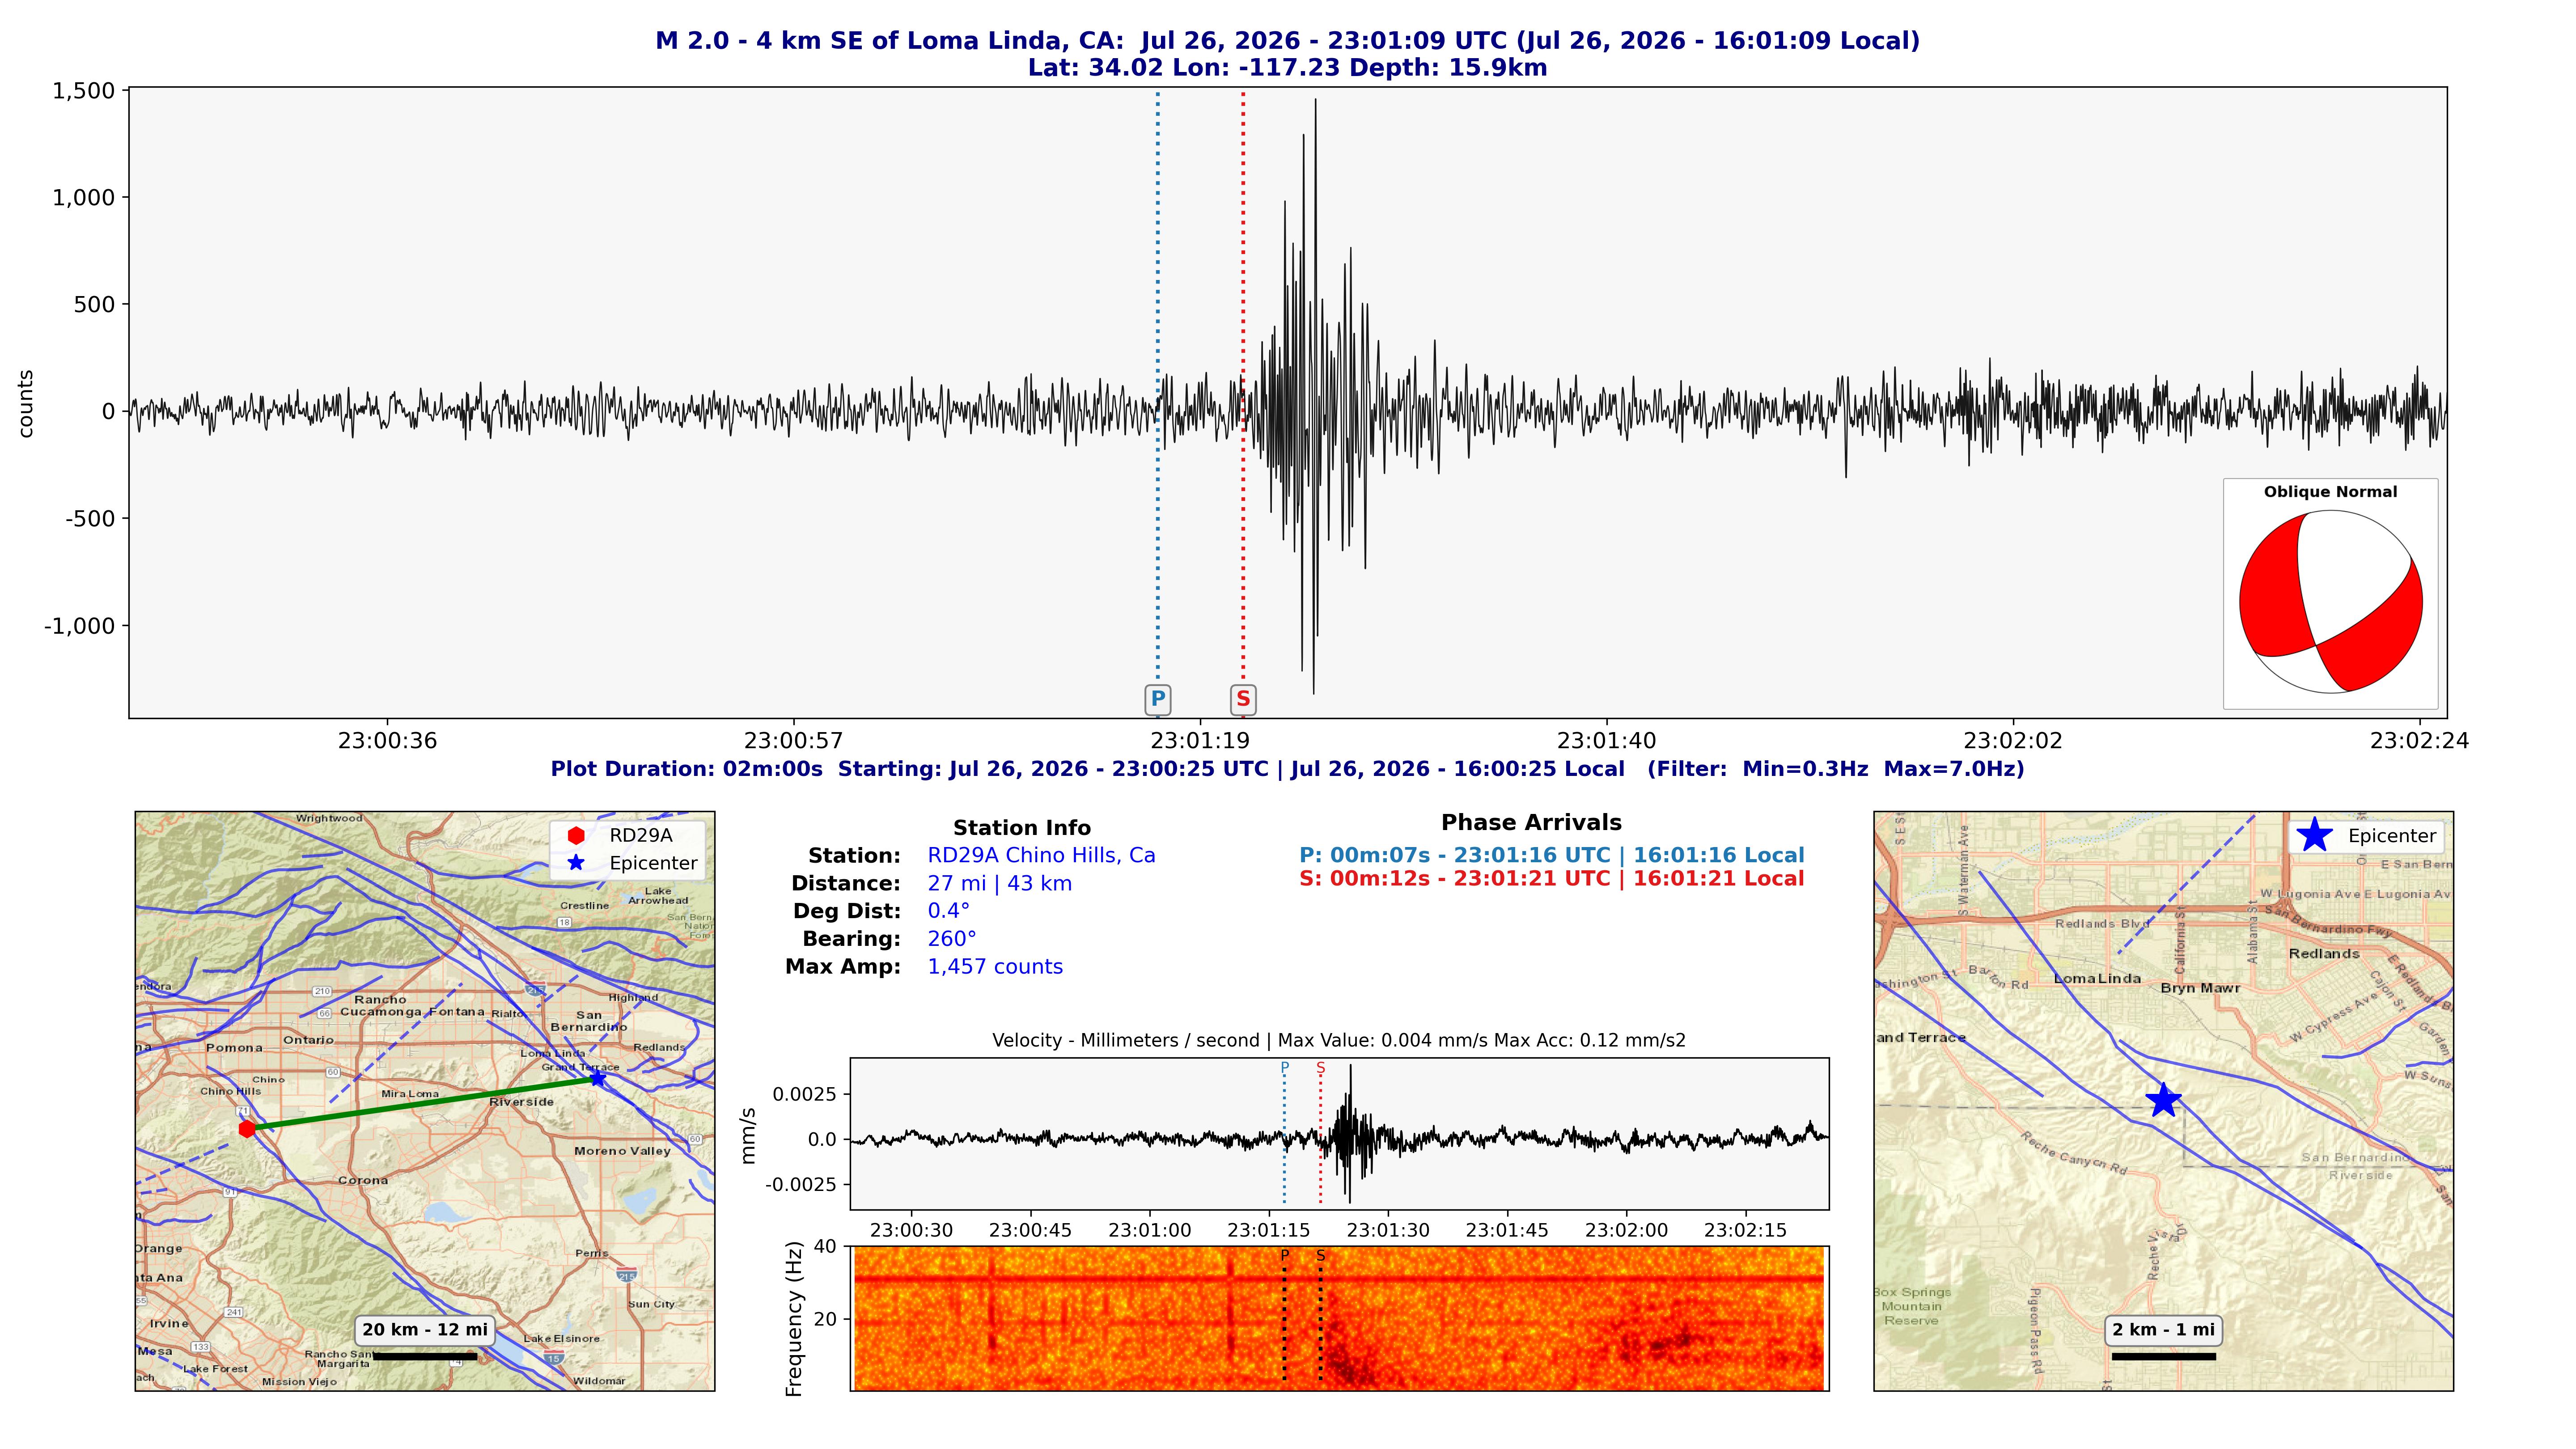Click the 'Bryn Mawr' label on the close-up map
This screenshot has height=1449, width=2576.
click(2200, 988)
